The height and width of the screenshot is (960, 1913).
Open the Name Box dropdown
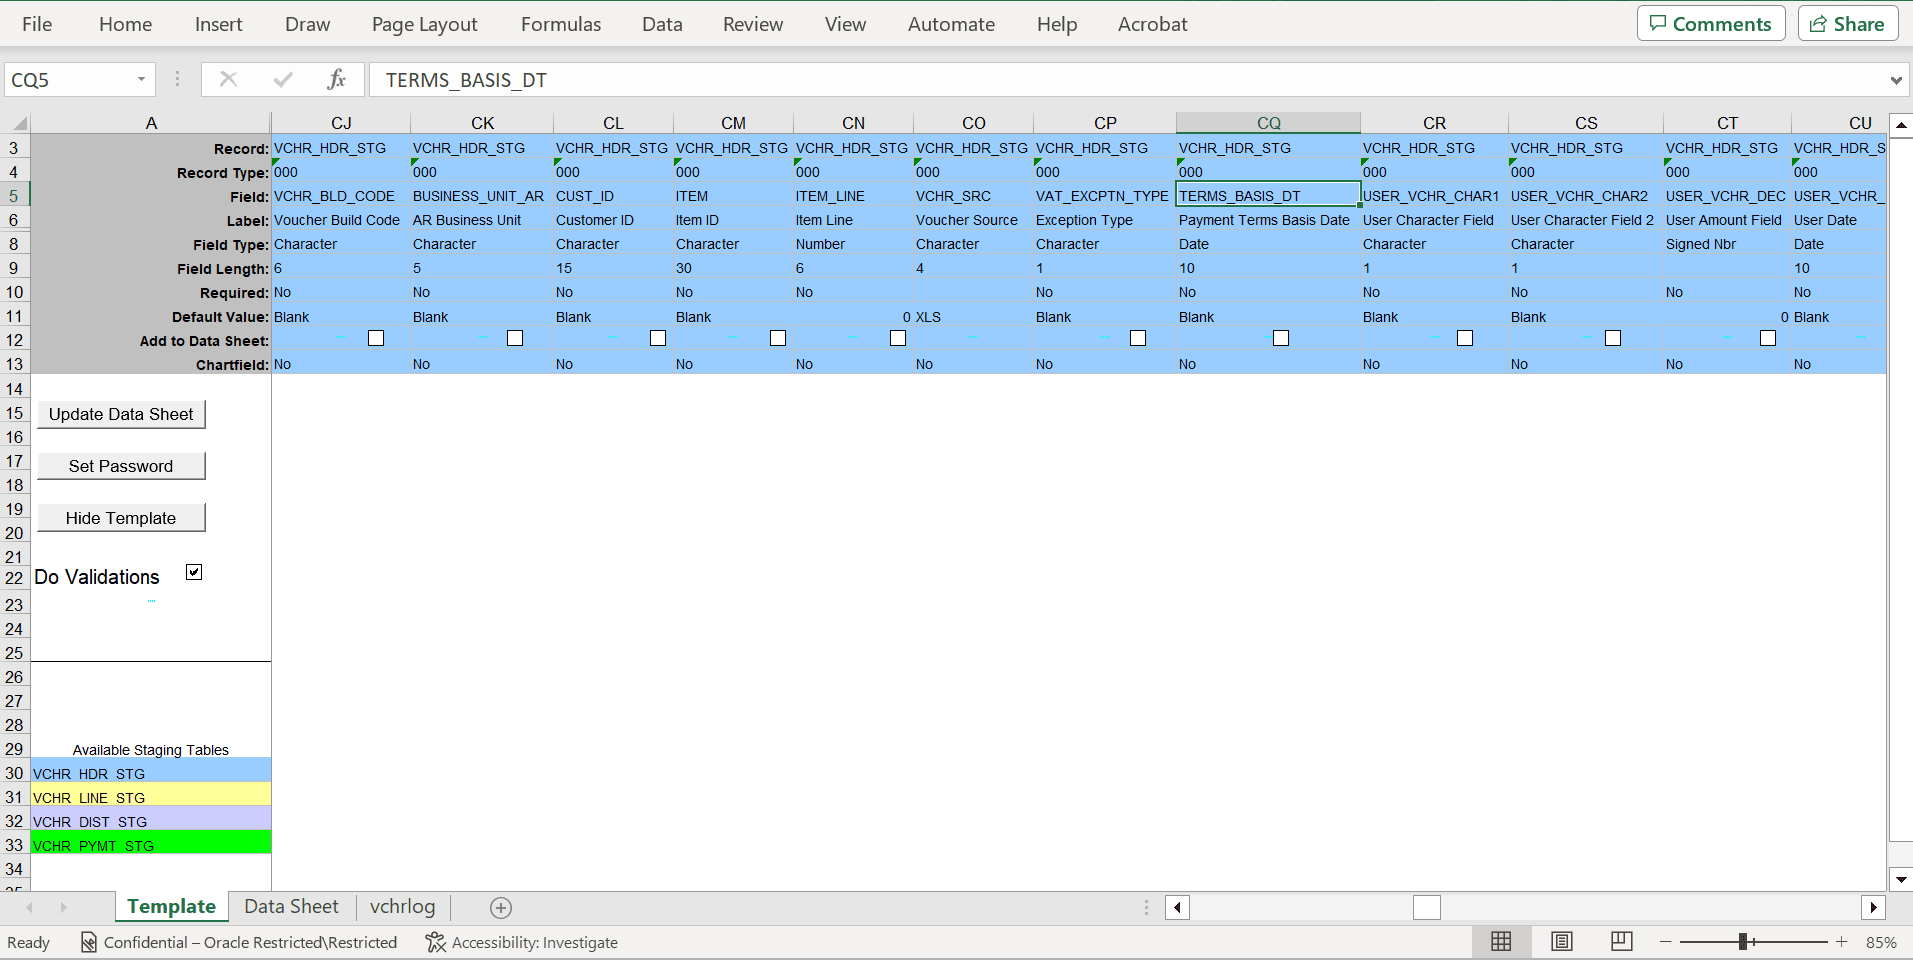click(x=143, y=79)
